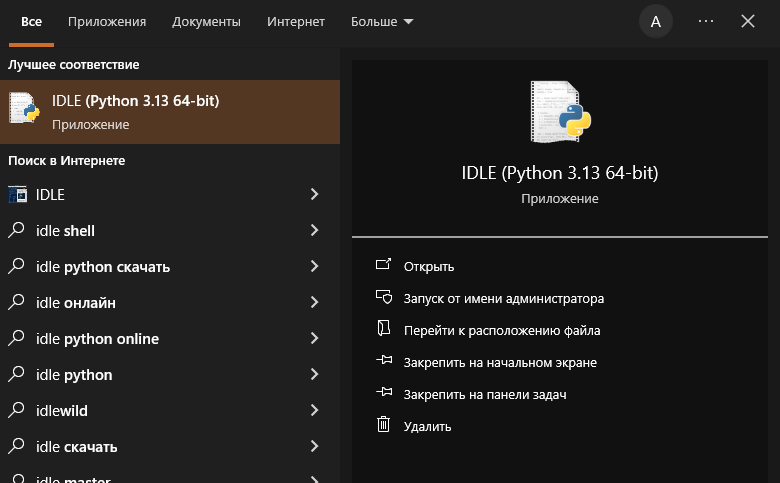The image size is (780, 483).
Task: Click search icon beside idle python скачать
Action: 16,266
